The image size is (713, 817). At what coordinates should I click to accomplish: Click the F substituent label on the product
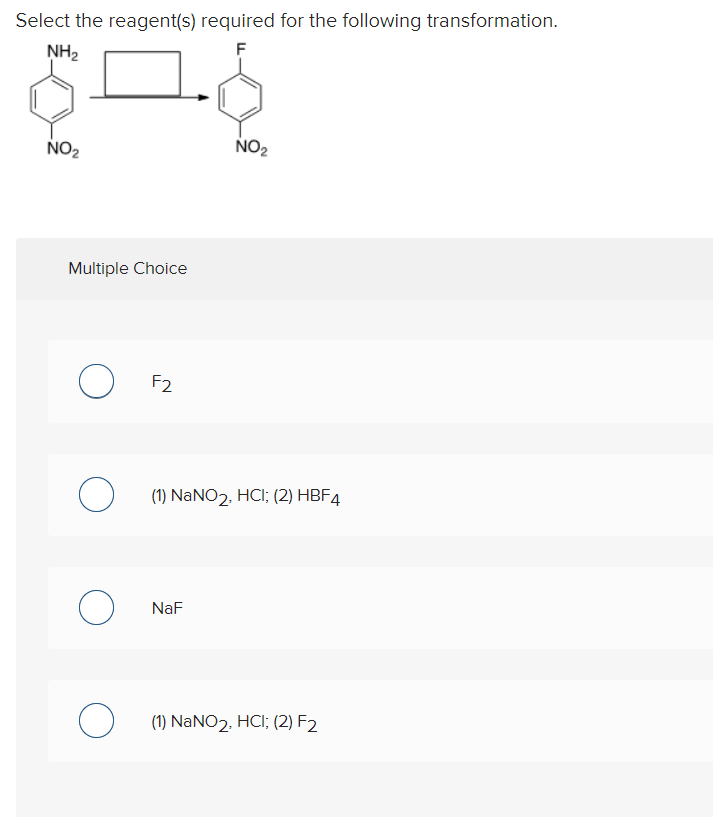tap(241, 47)
